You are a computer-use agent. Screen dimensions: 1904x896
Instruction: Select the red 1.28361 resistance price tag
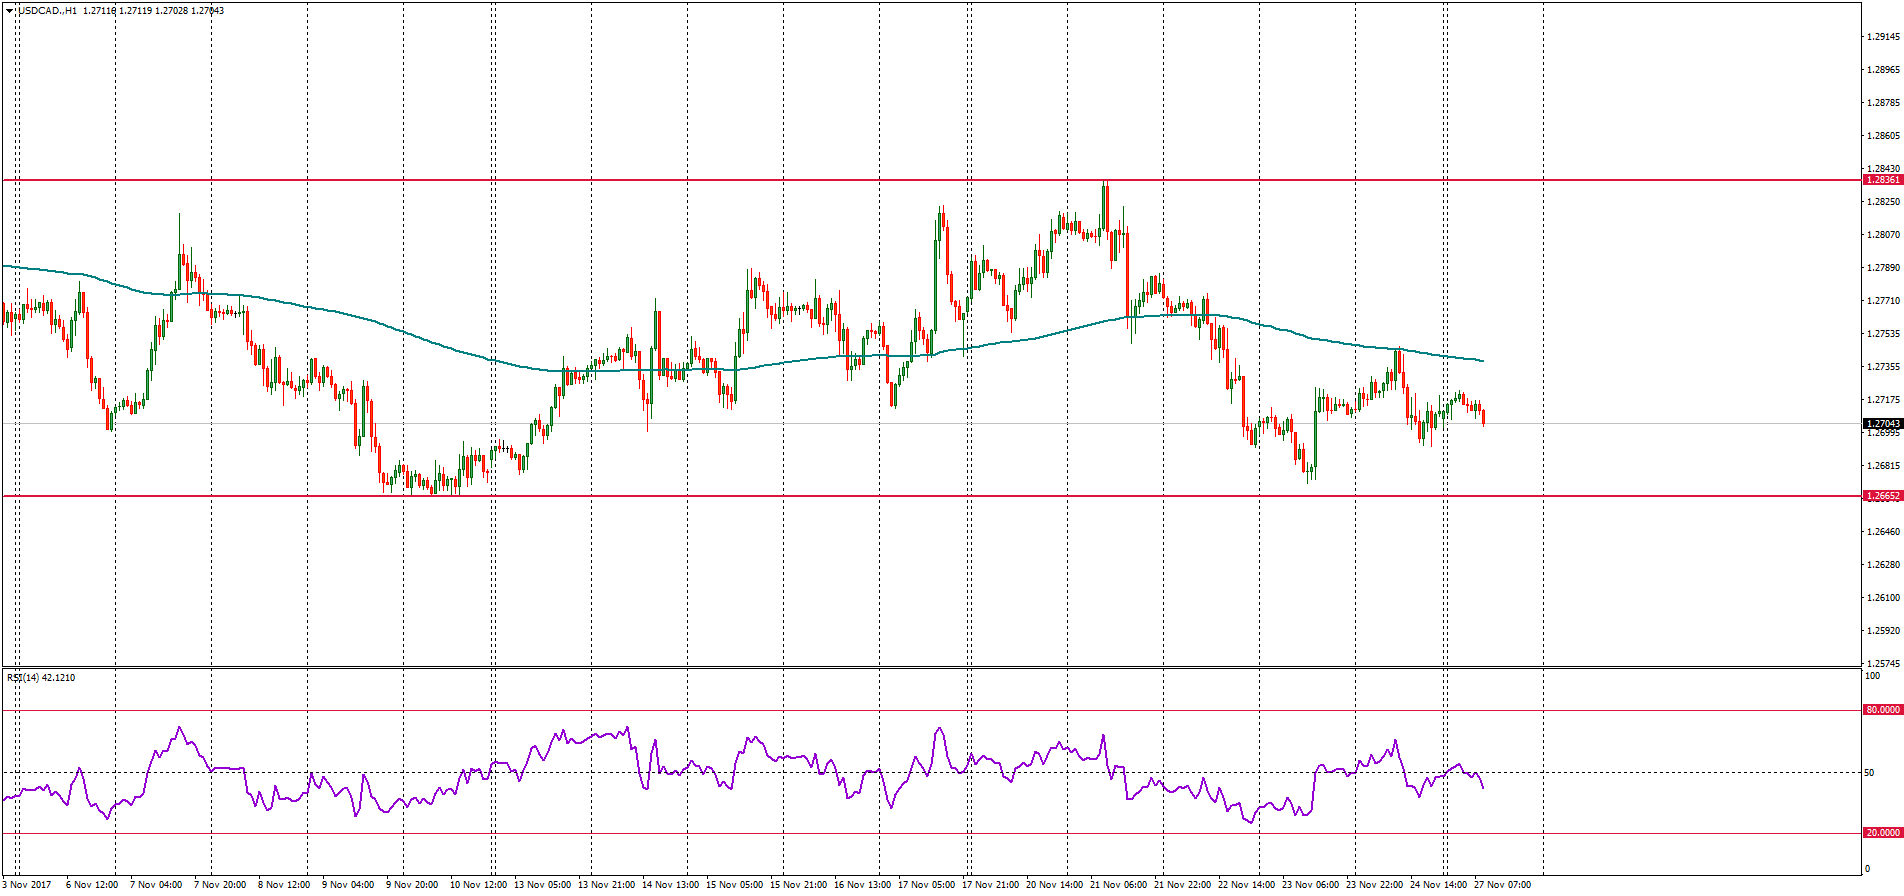click(1882, 180)
